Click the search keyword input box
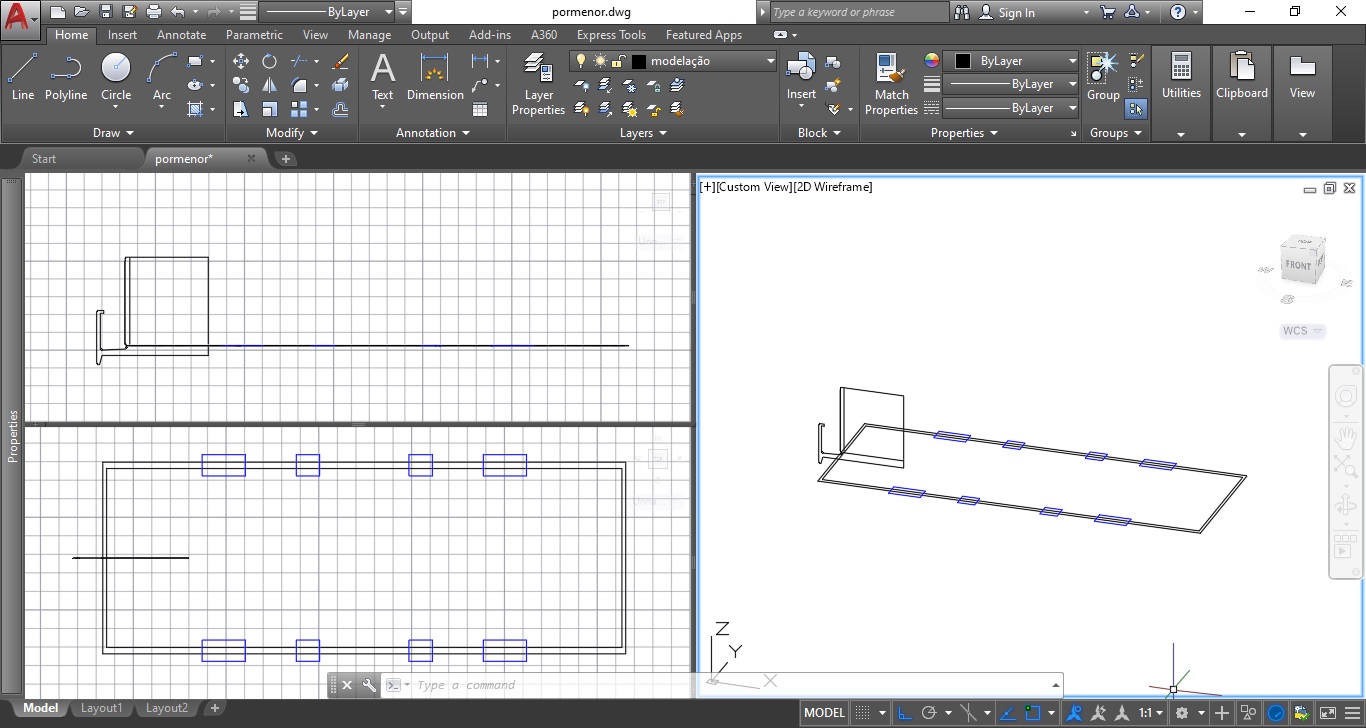 [859, 12]
